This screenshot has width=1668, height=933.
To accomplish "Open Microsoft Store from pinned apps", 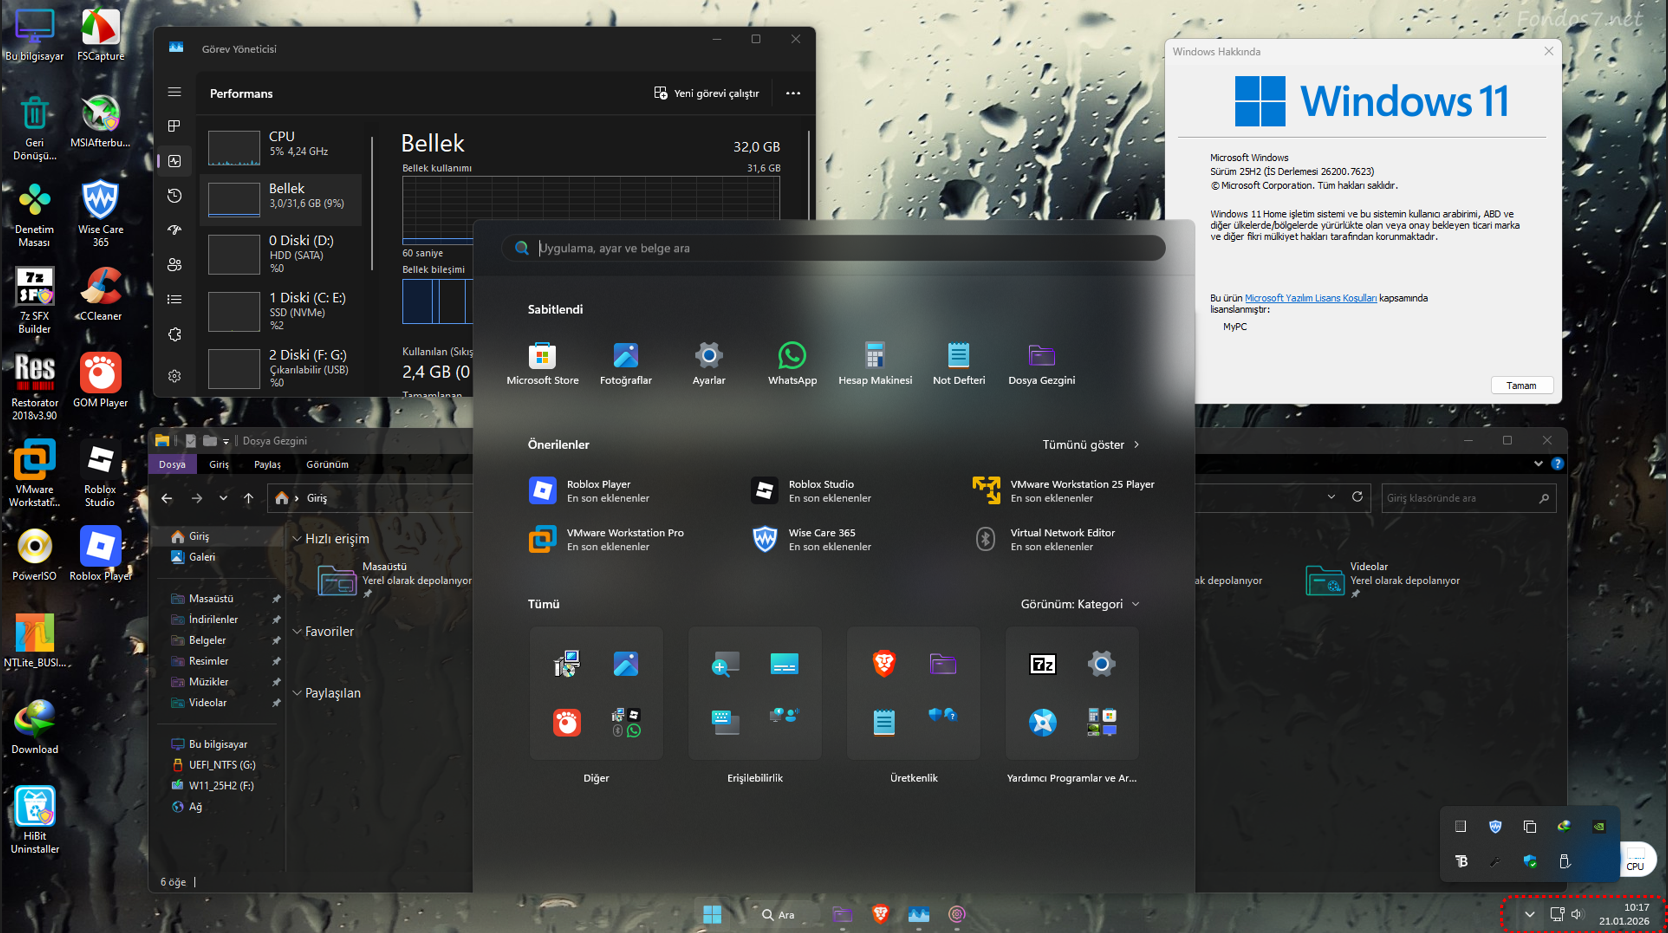I will [x=542, y=364].
